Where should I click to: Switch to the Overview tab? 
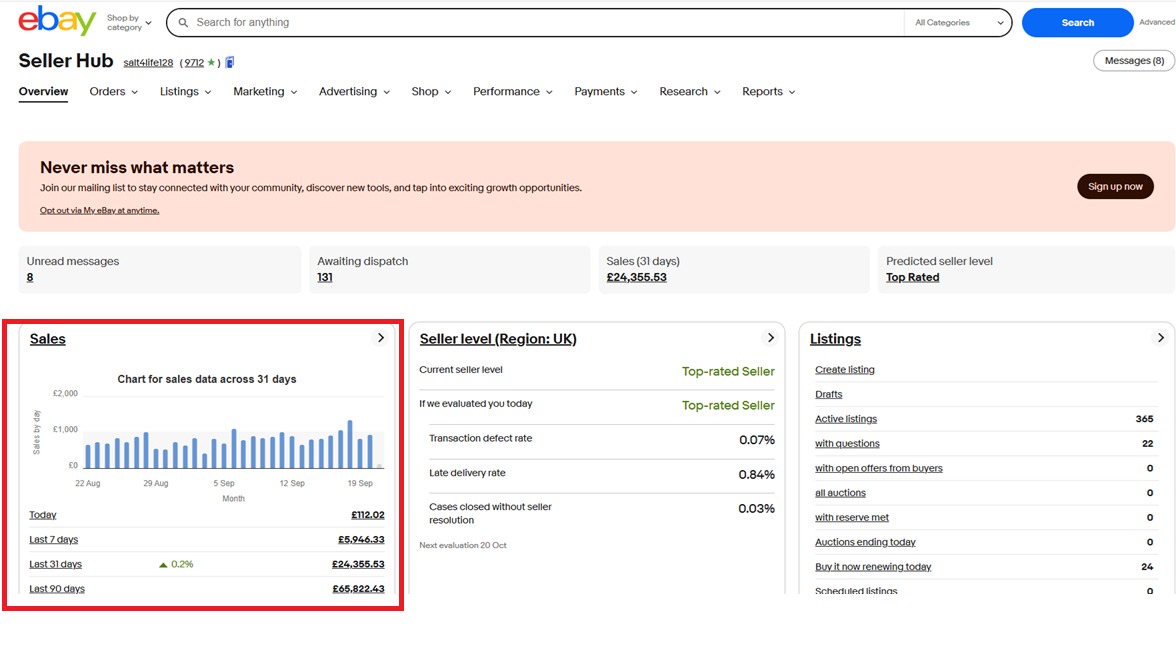click(43, 92)
